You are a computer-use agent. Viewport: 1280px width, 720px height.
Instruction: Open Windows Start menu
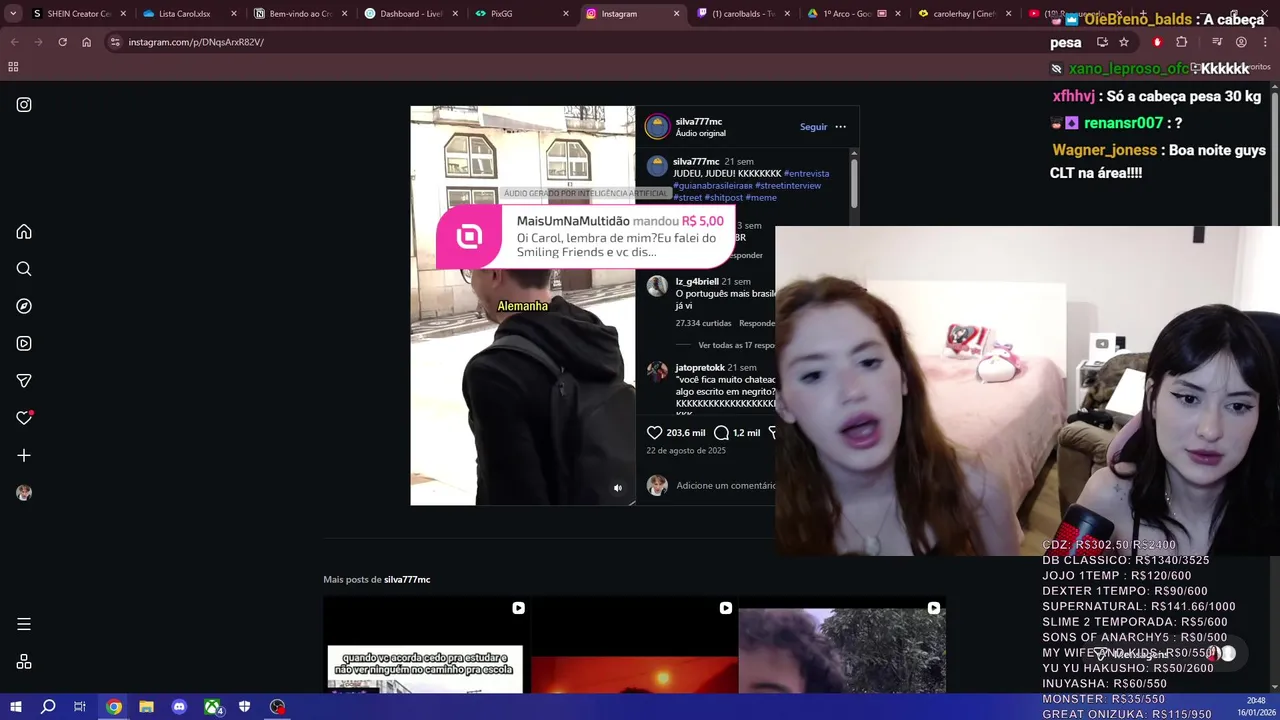[15, 707]
